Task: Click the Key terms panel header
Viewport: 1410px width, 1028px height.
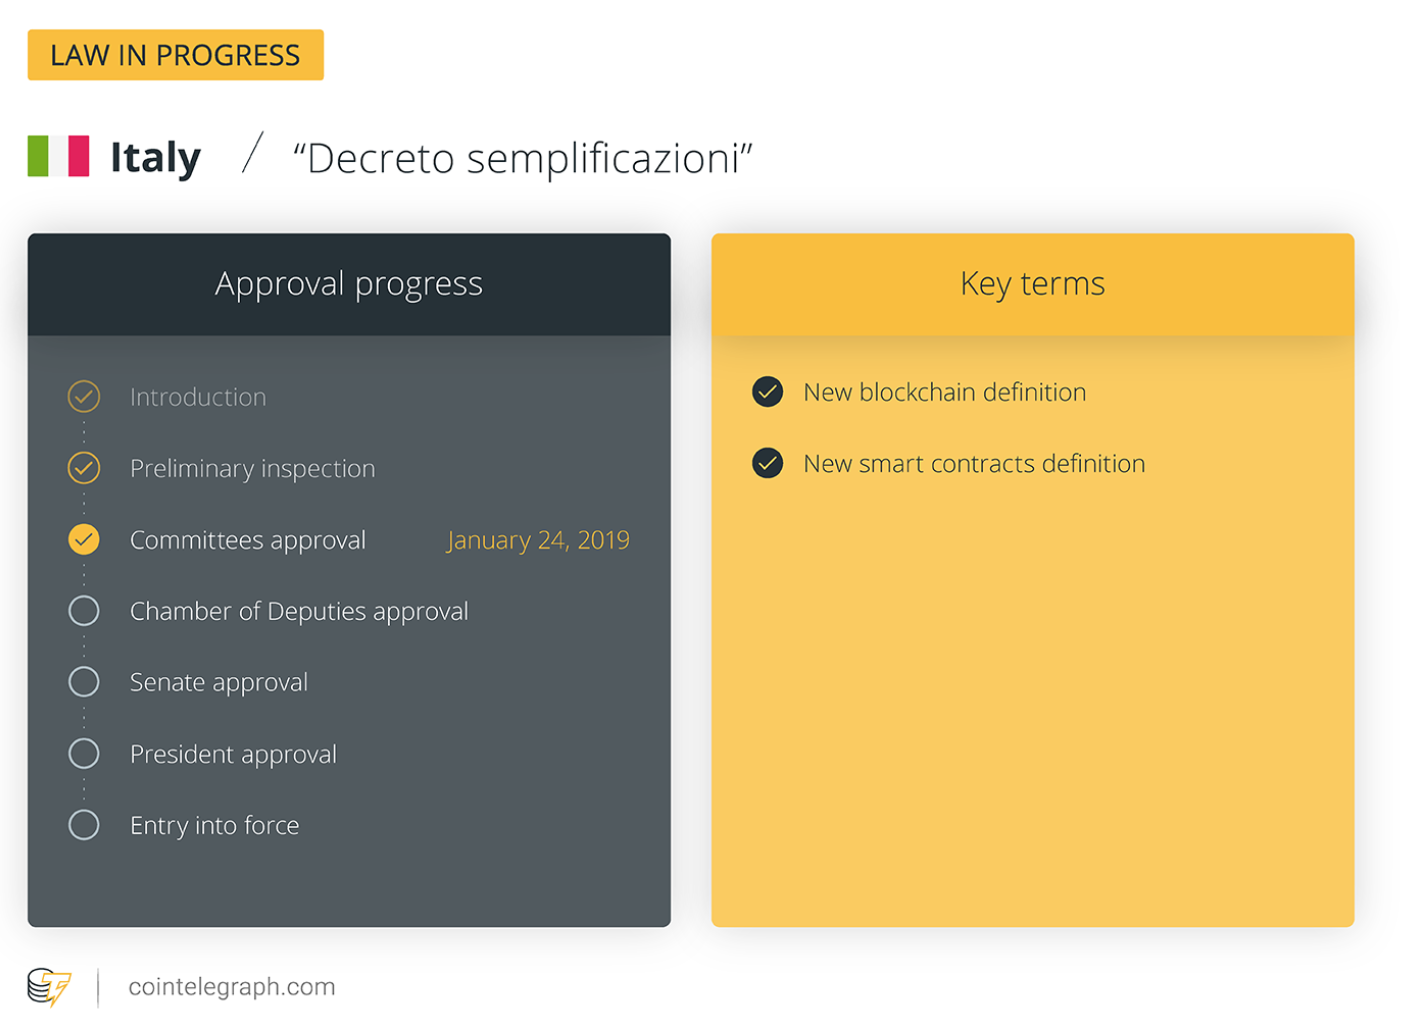Action: (x=1033, y=285)
